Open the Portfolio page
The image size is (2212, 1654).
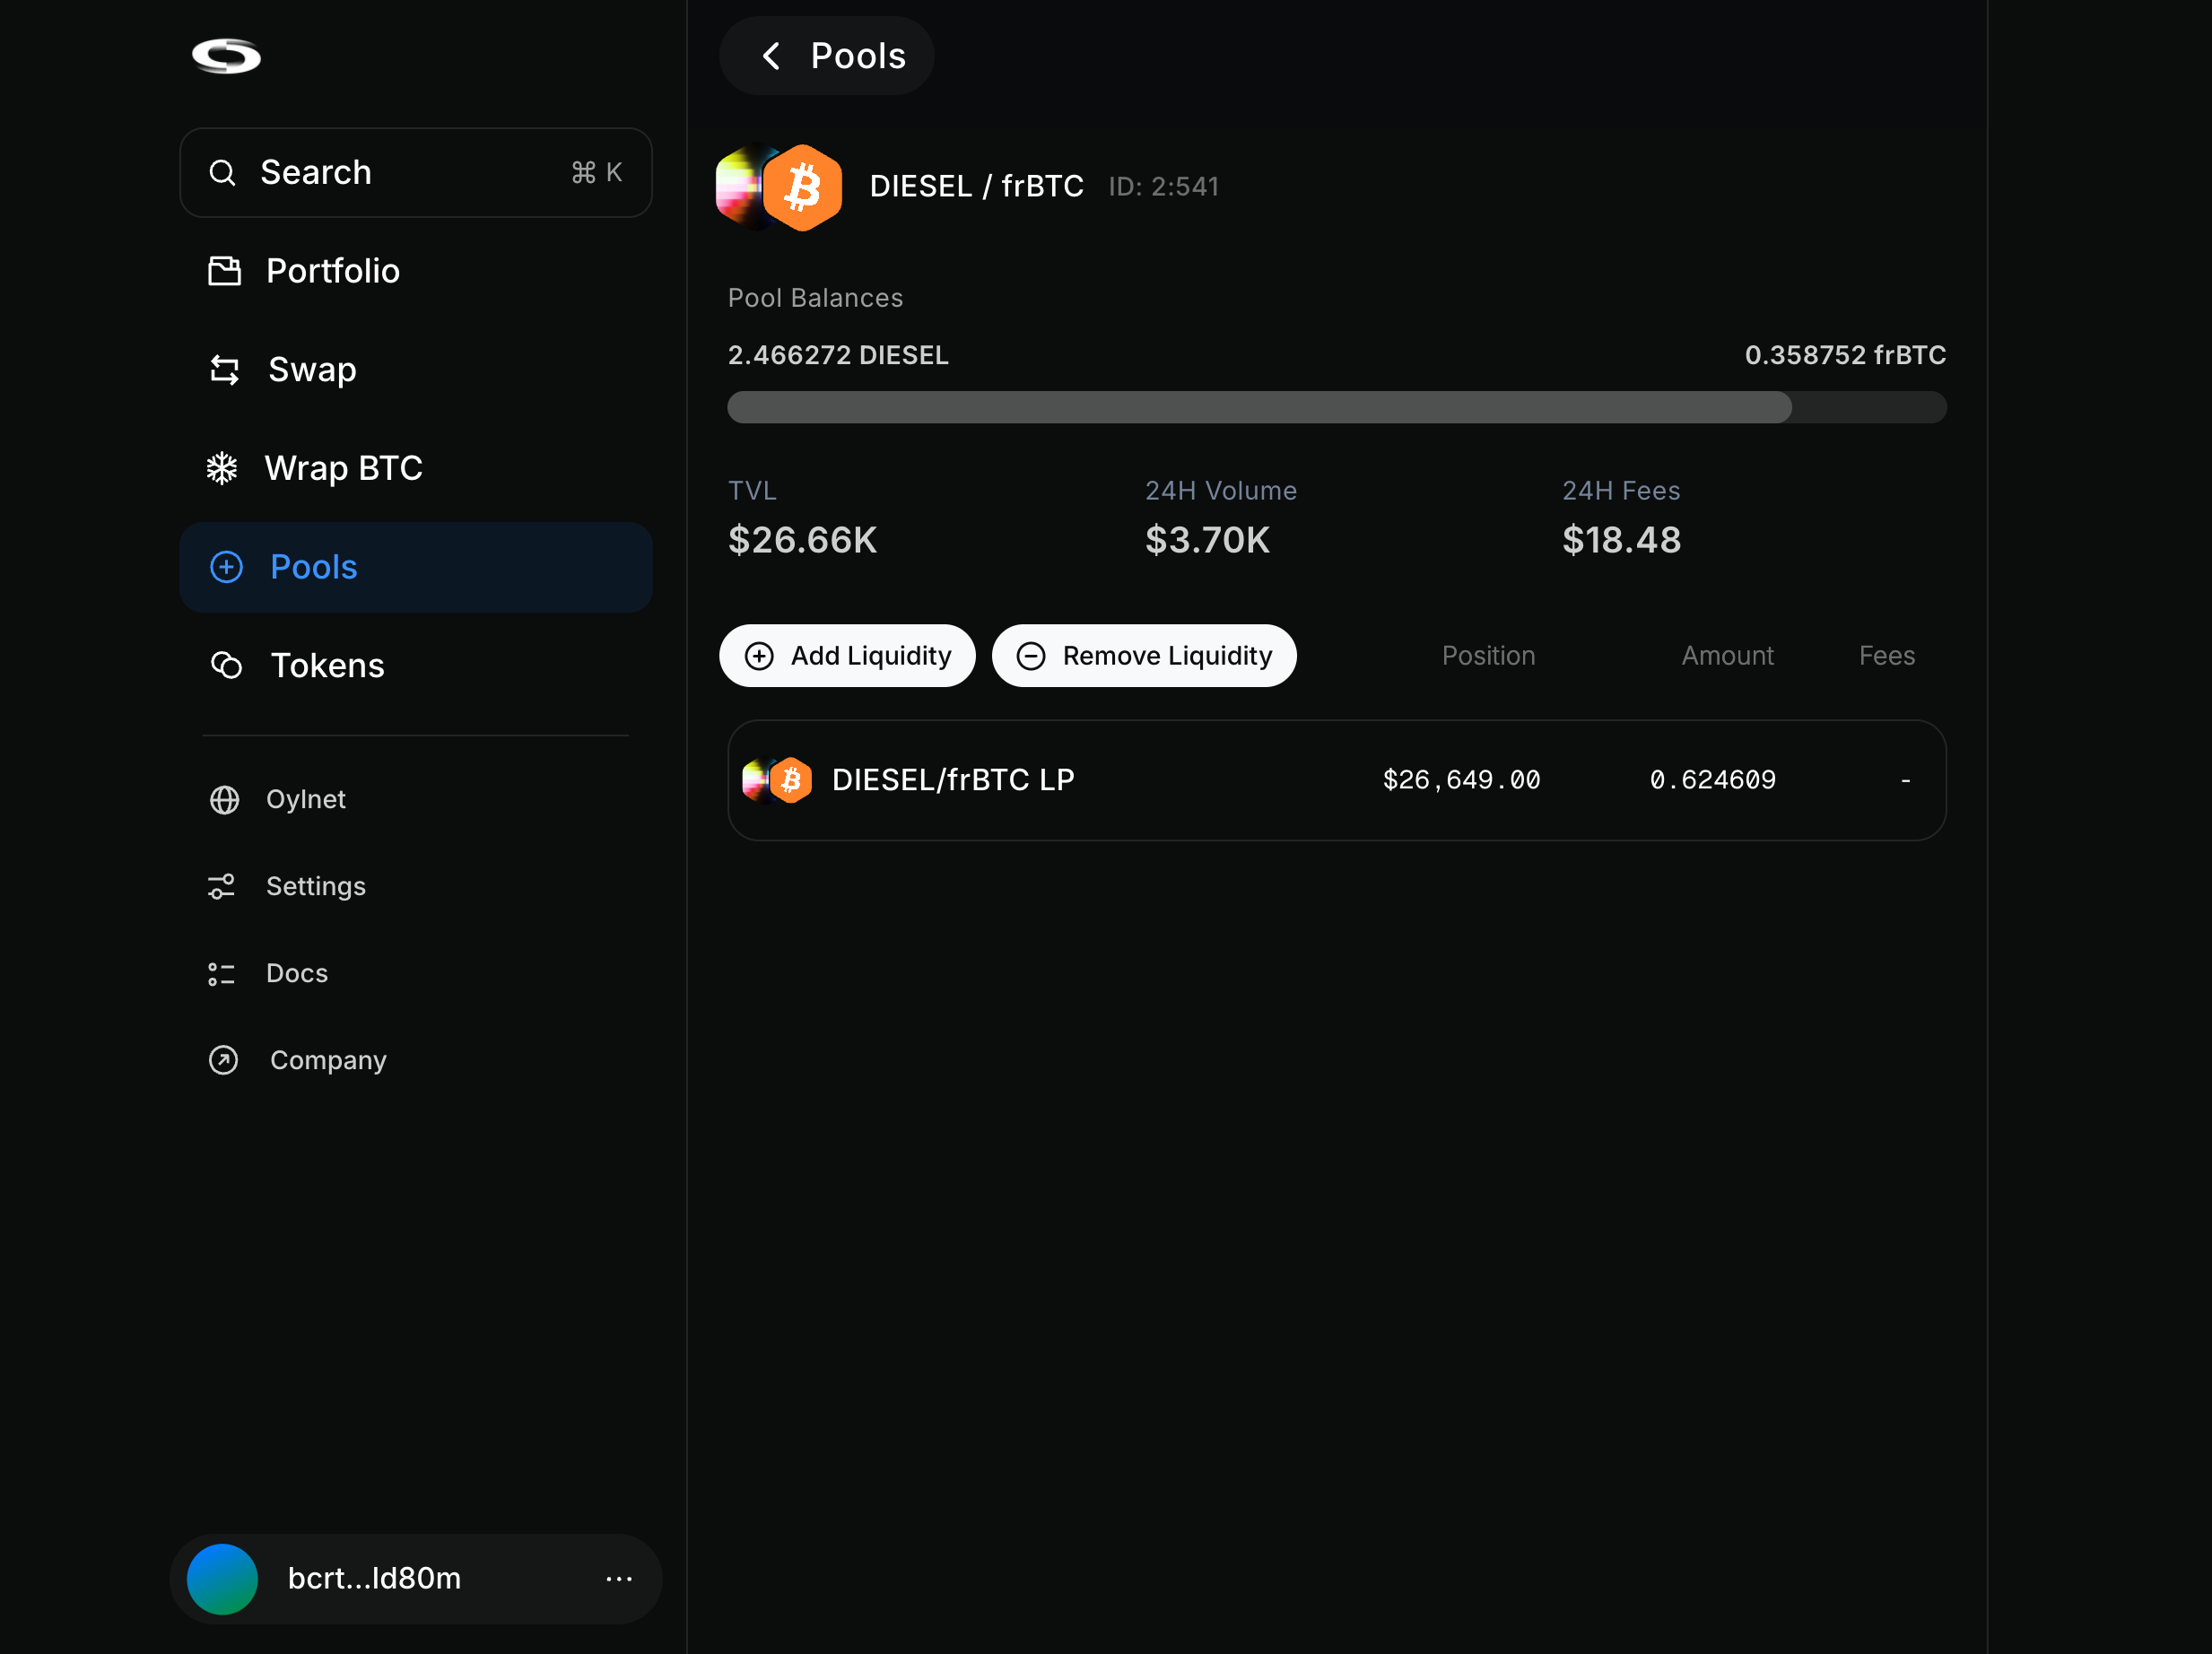tap(416, 271)
